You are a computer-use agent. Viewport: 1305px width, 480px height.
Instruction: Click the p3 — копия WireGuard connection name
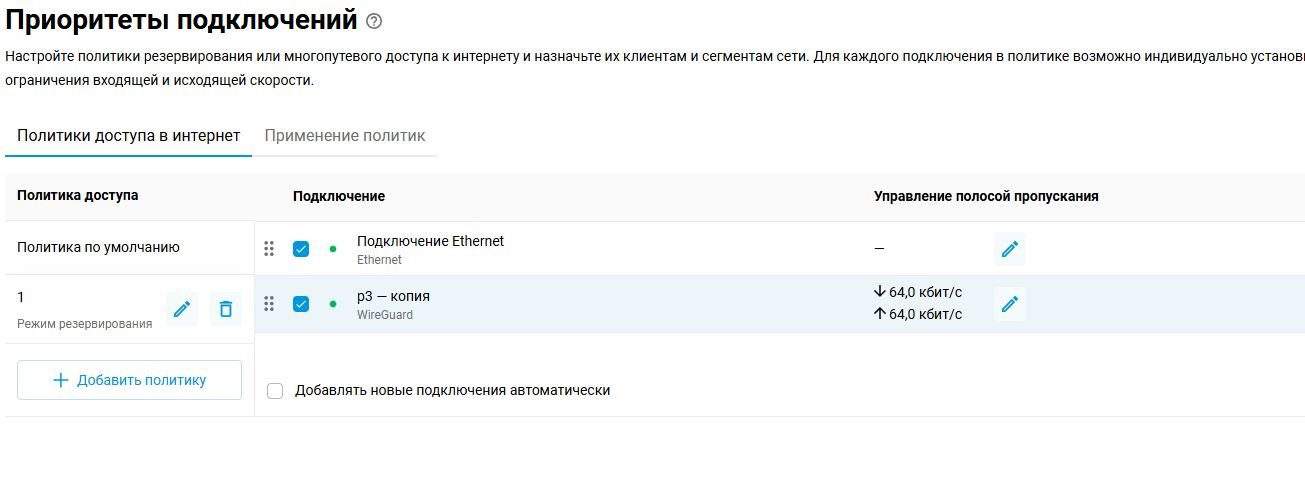click(393, 296)
